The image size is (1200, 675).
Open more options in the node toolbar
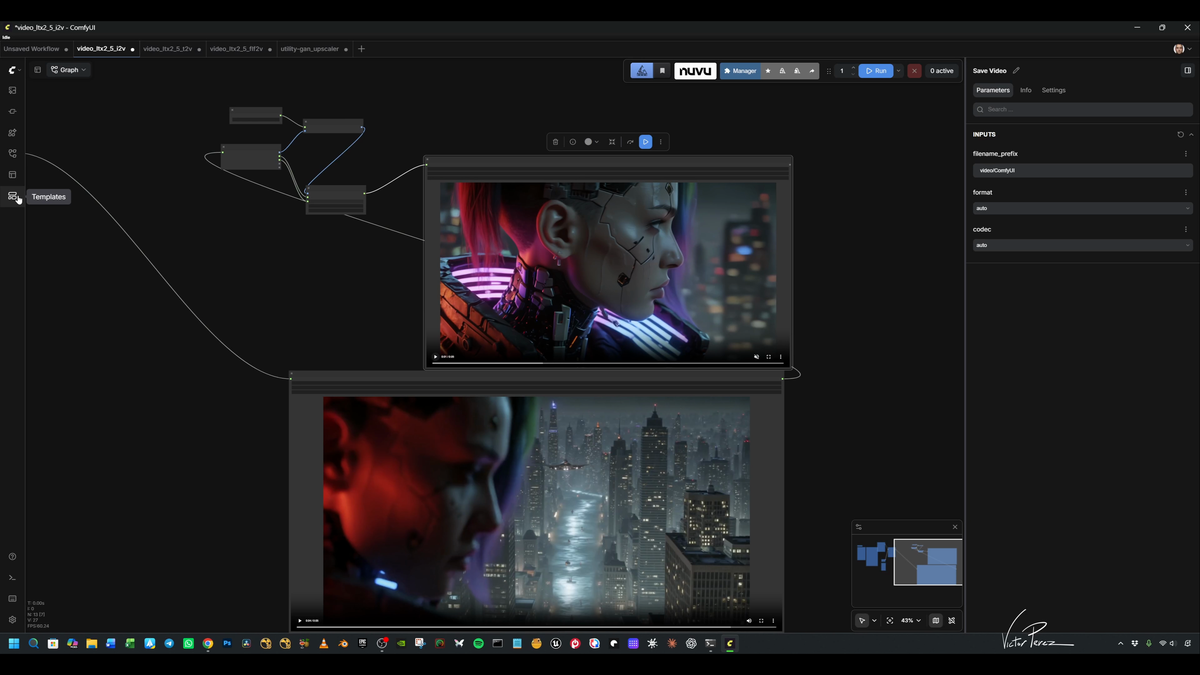[660, 142]
